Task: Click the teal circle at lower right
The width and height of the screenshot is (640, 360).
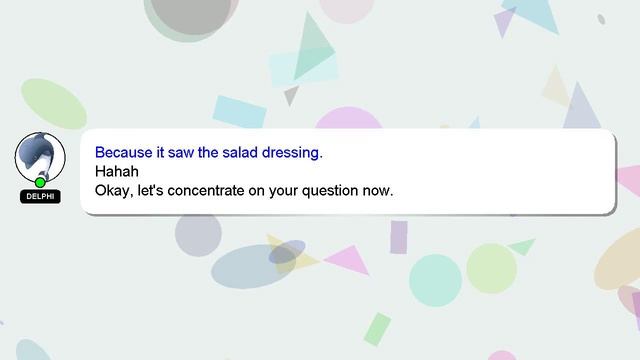Action: click(436, 280)
